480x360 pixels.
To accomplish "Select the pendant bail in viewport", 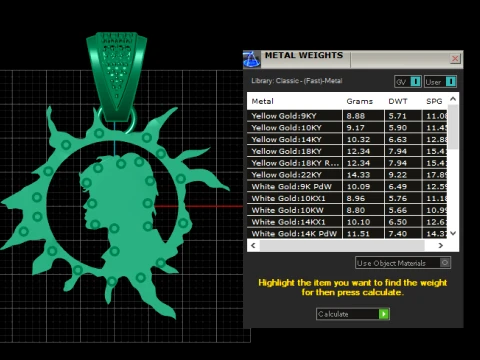I will pyautogui.click(x=116, y=74).
